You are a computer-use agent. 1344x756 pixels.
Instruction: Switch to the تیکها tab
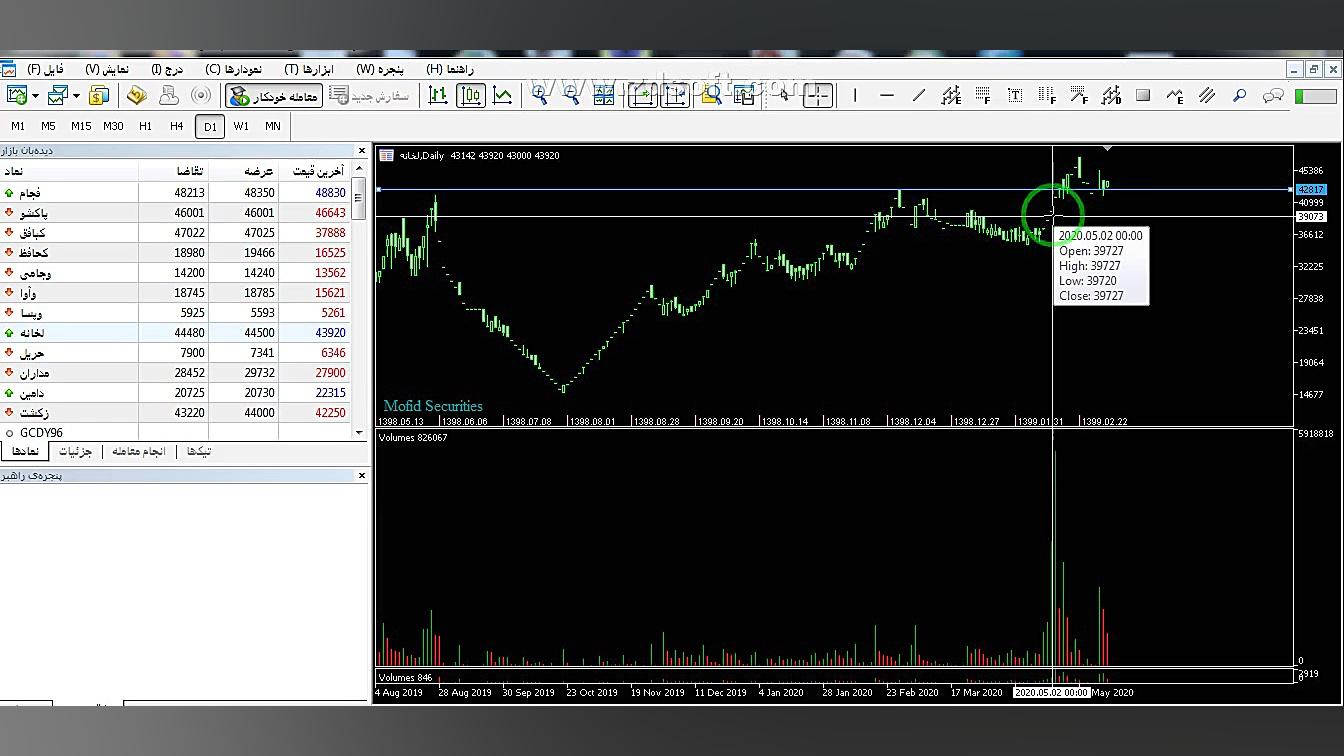[x=199, y=451]
